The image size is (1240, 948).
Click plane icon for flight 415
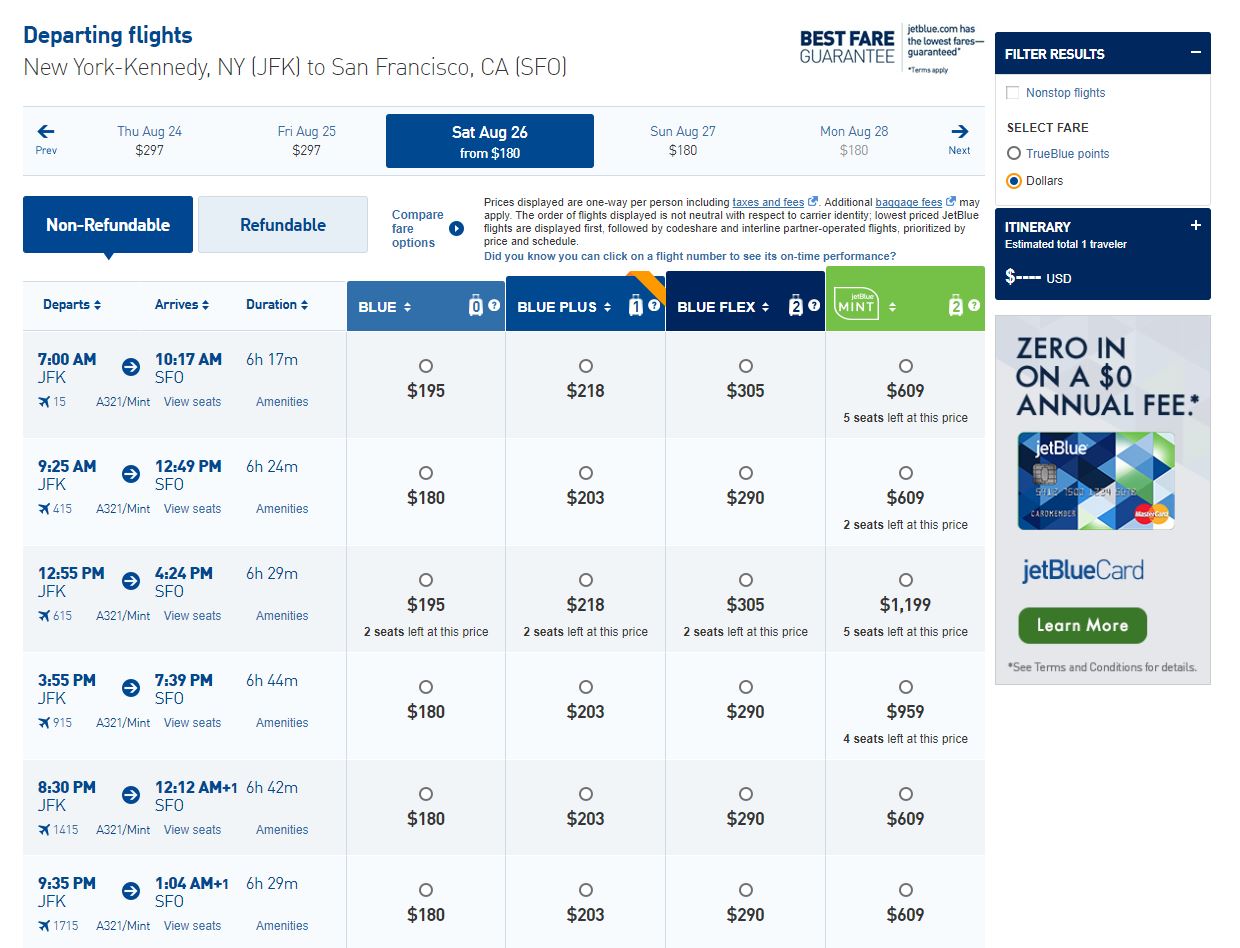(44, 509)
